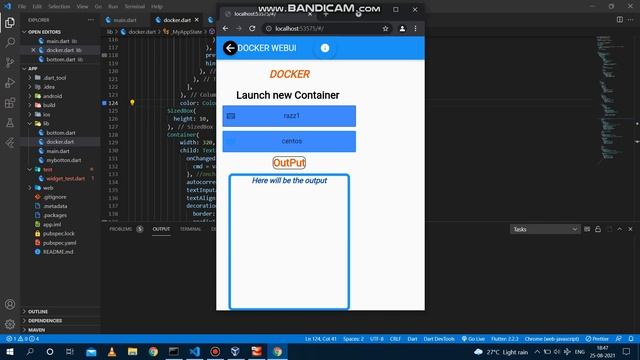Open the Tasks output channel dropdown
Image resolution: width=640 pixels, height=360 pixels.
coord(545,229)
